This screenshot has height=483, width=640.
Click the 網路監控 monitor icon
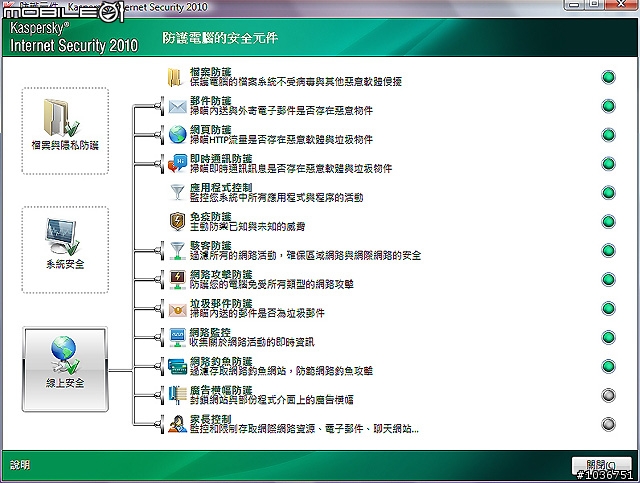point(177,338)
